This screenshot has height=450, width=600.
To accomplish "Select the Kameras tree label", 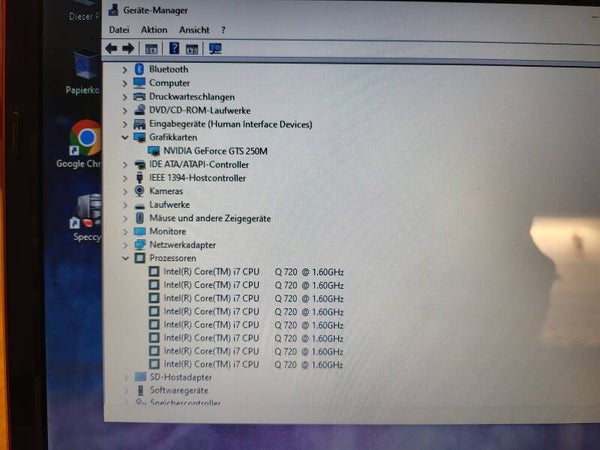I will [166, 191].
